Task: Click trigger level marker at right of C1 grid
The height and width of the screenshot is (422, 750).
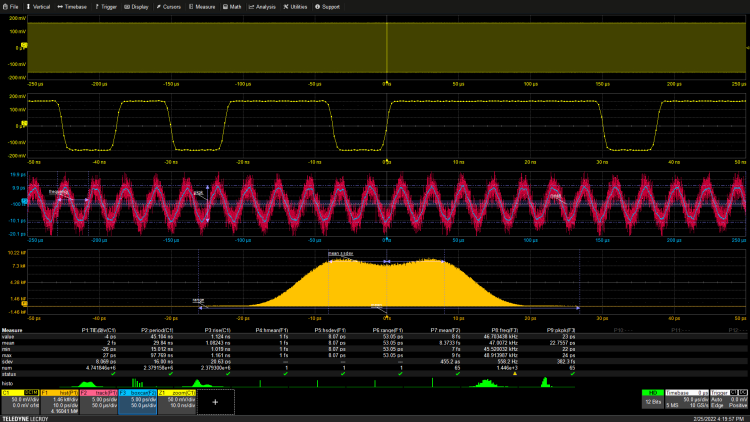Action: [748, 48]
